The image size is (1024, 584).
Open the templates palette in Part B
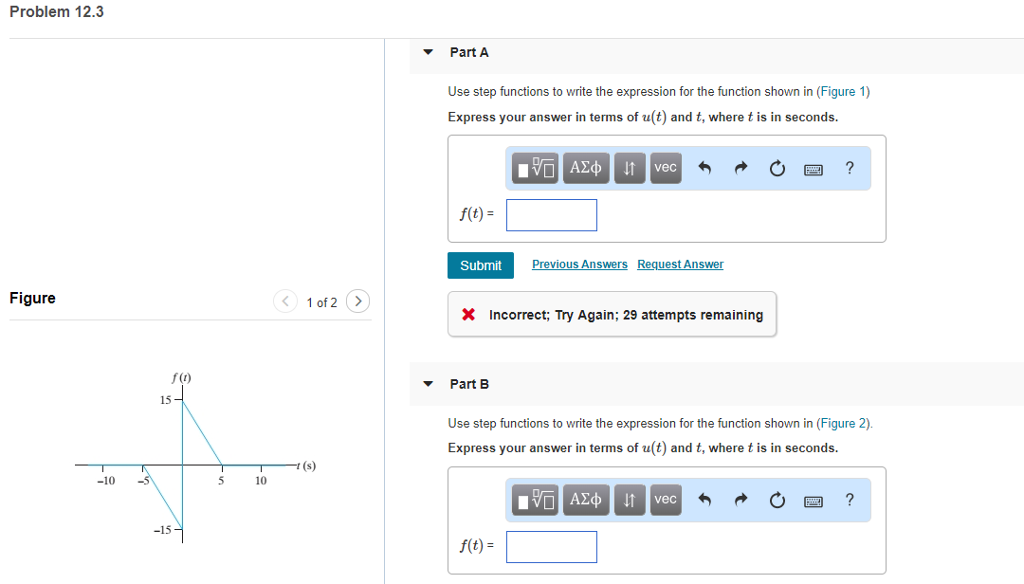click(534, 500)
